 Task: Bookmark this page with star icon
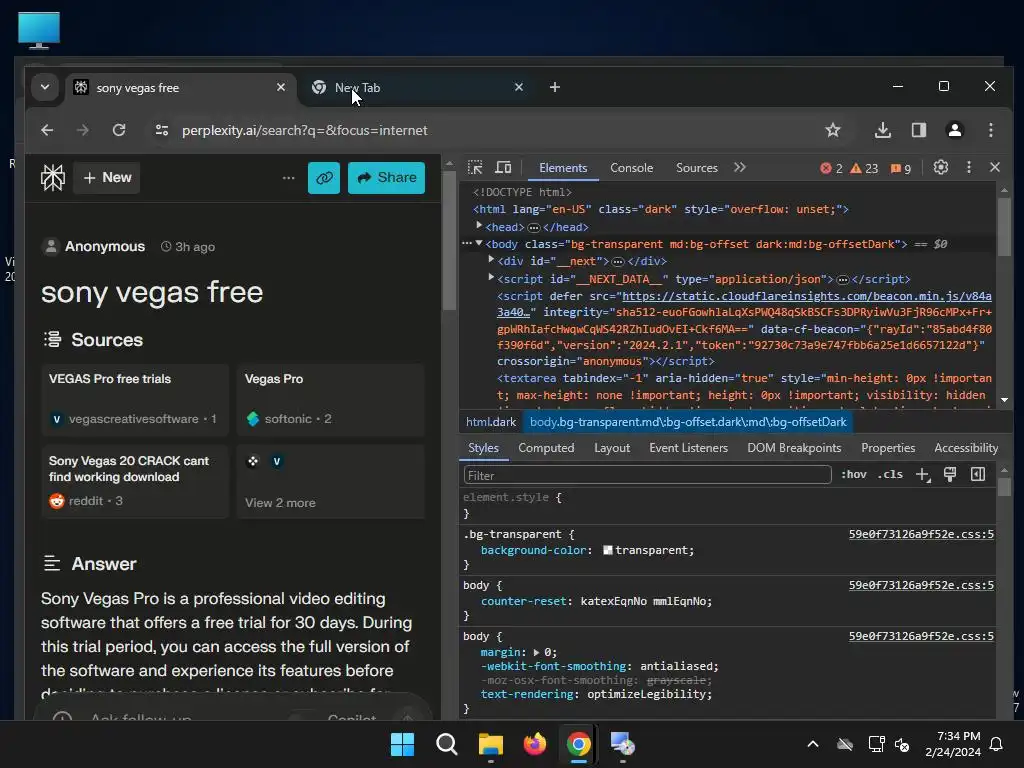coord(833,130)
